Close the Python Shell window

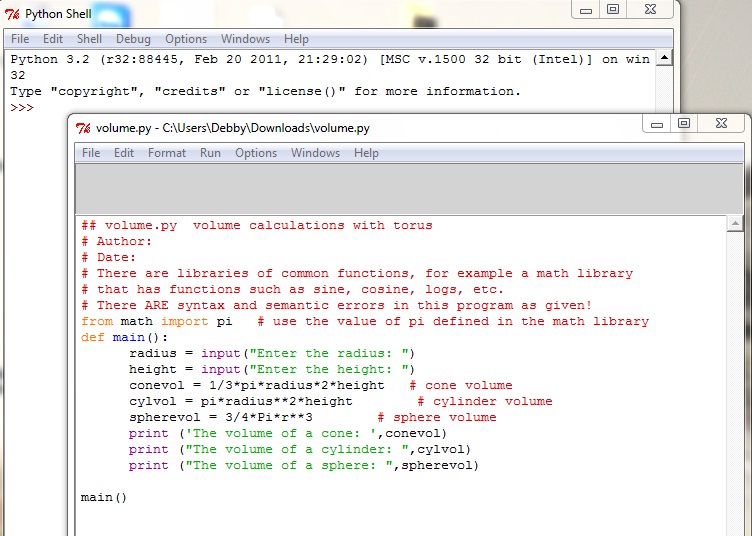tap(650, 10)
